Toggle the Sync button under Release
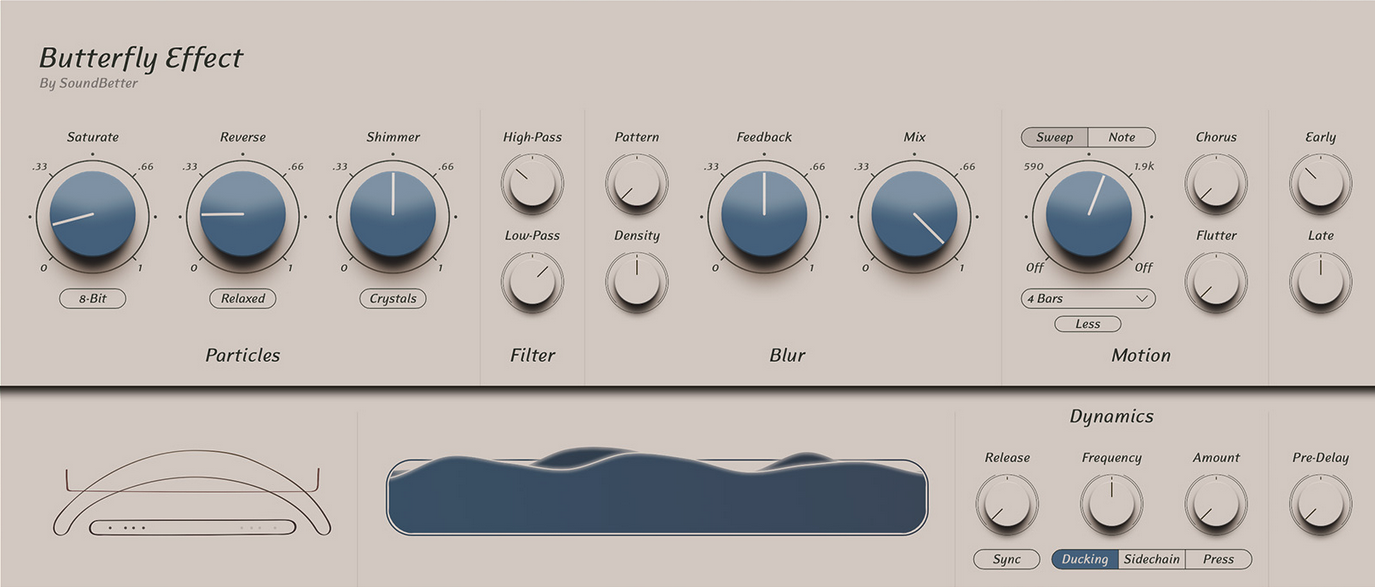The height and width of the screenshot is (587, 1375). click(1007, 559)
